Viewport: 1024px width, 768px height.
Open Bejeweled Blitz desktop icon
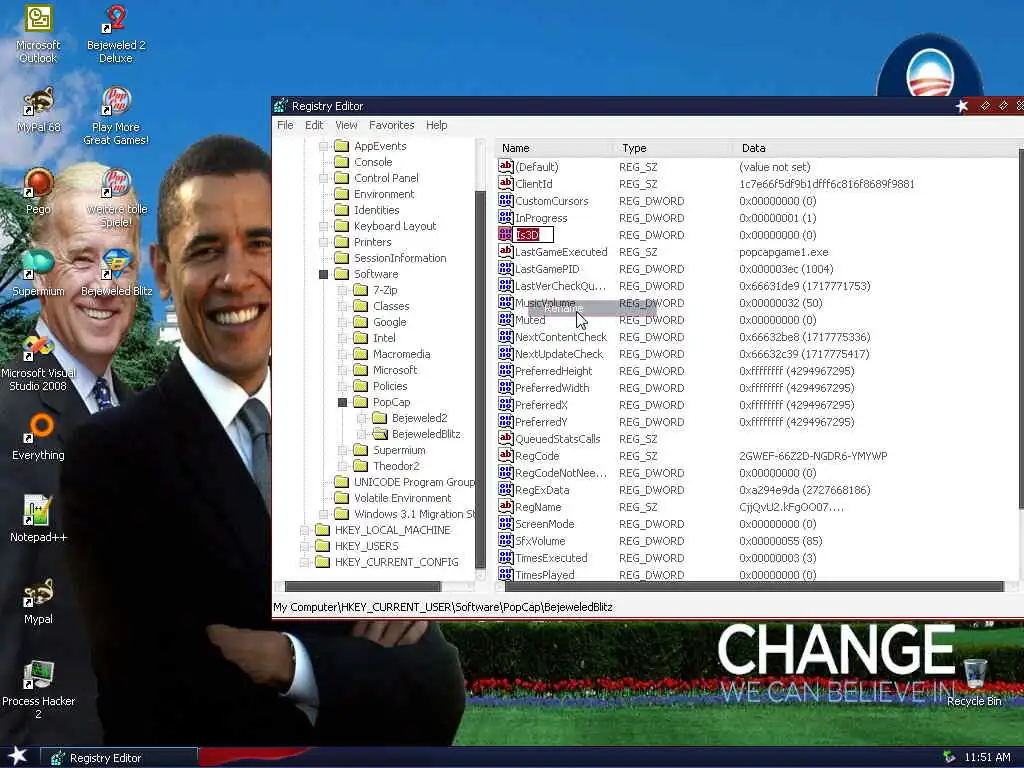point(116,274)
